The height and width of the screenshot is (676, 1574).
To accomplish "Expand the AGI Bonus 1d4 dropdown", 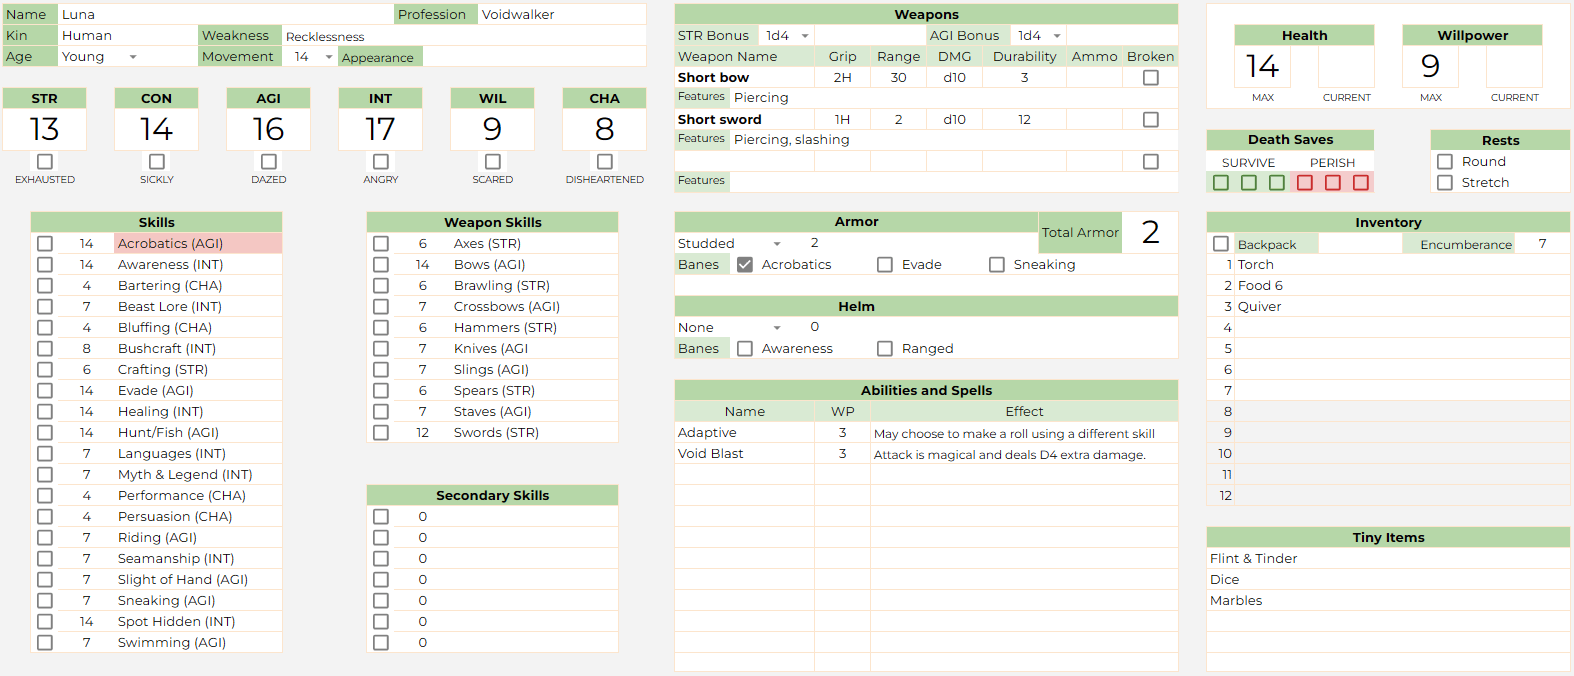I will click(x=1057, y=36).
